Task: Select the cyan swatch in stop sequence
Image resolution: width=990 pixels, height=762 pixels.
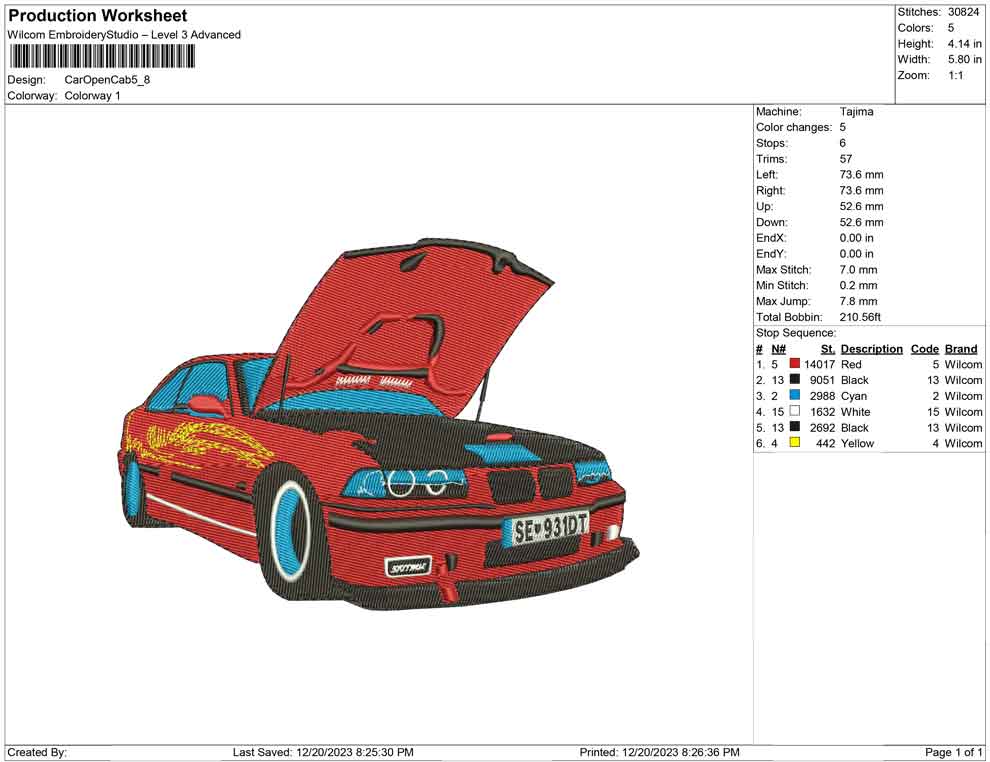Action: tap(795, 396)
